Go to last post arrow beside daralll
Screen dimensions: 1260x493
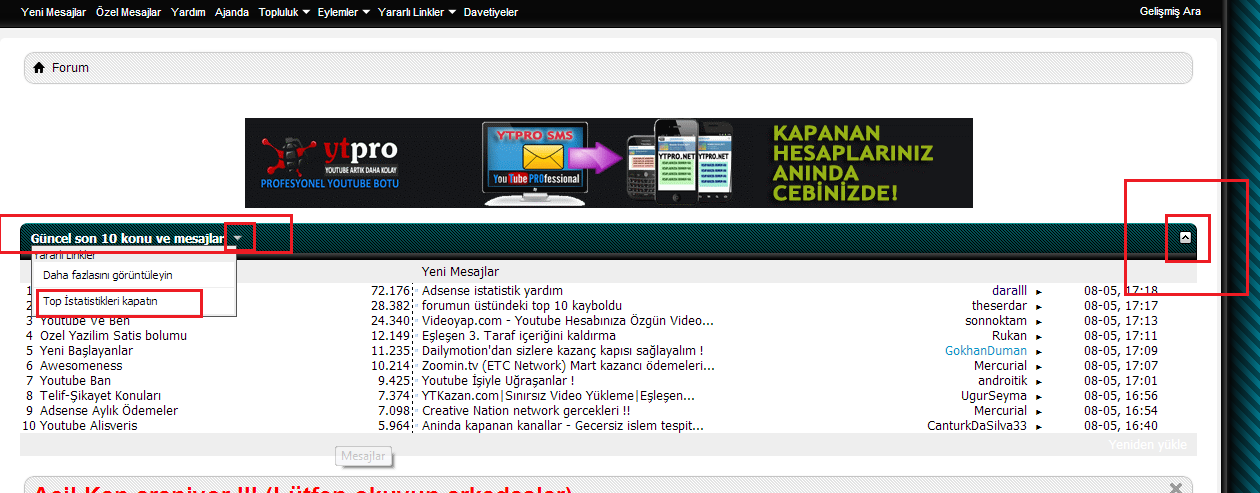click(1038, 292)
